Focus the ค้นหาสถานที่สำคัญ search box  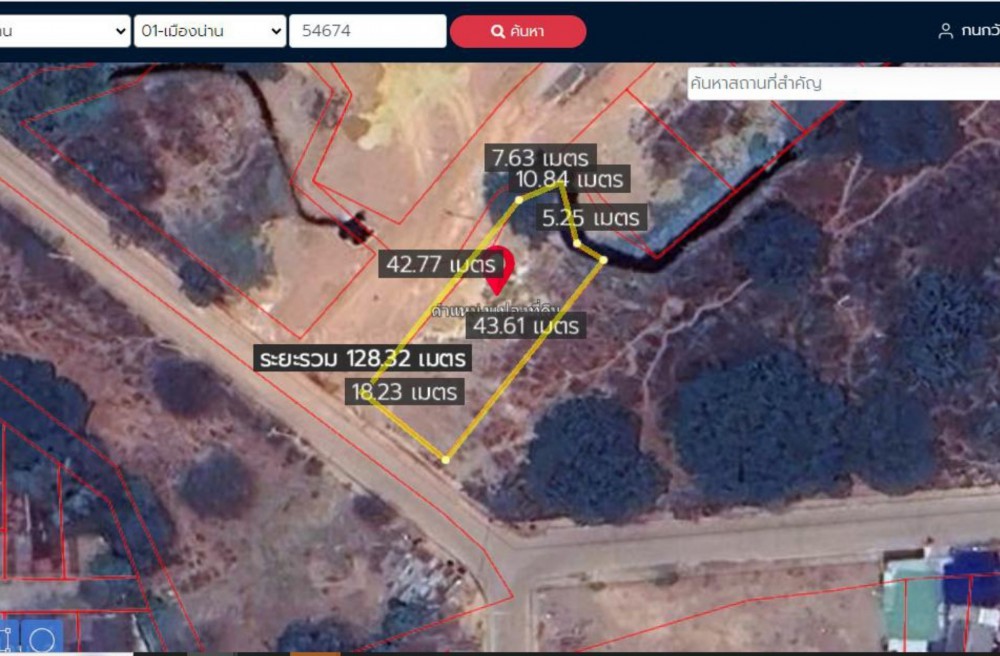(843, 83)
